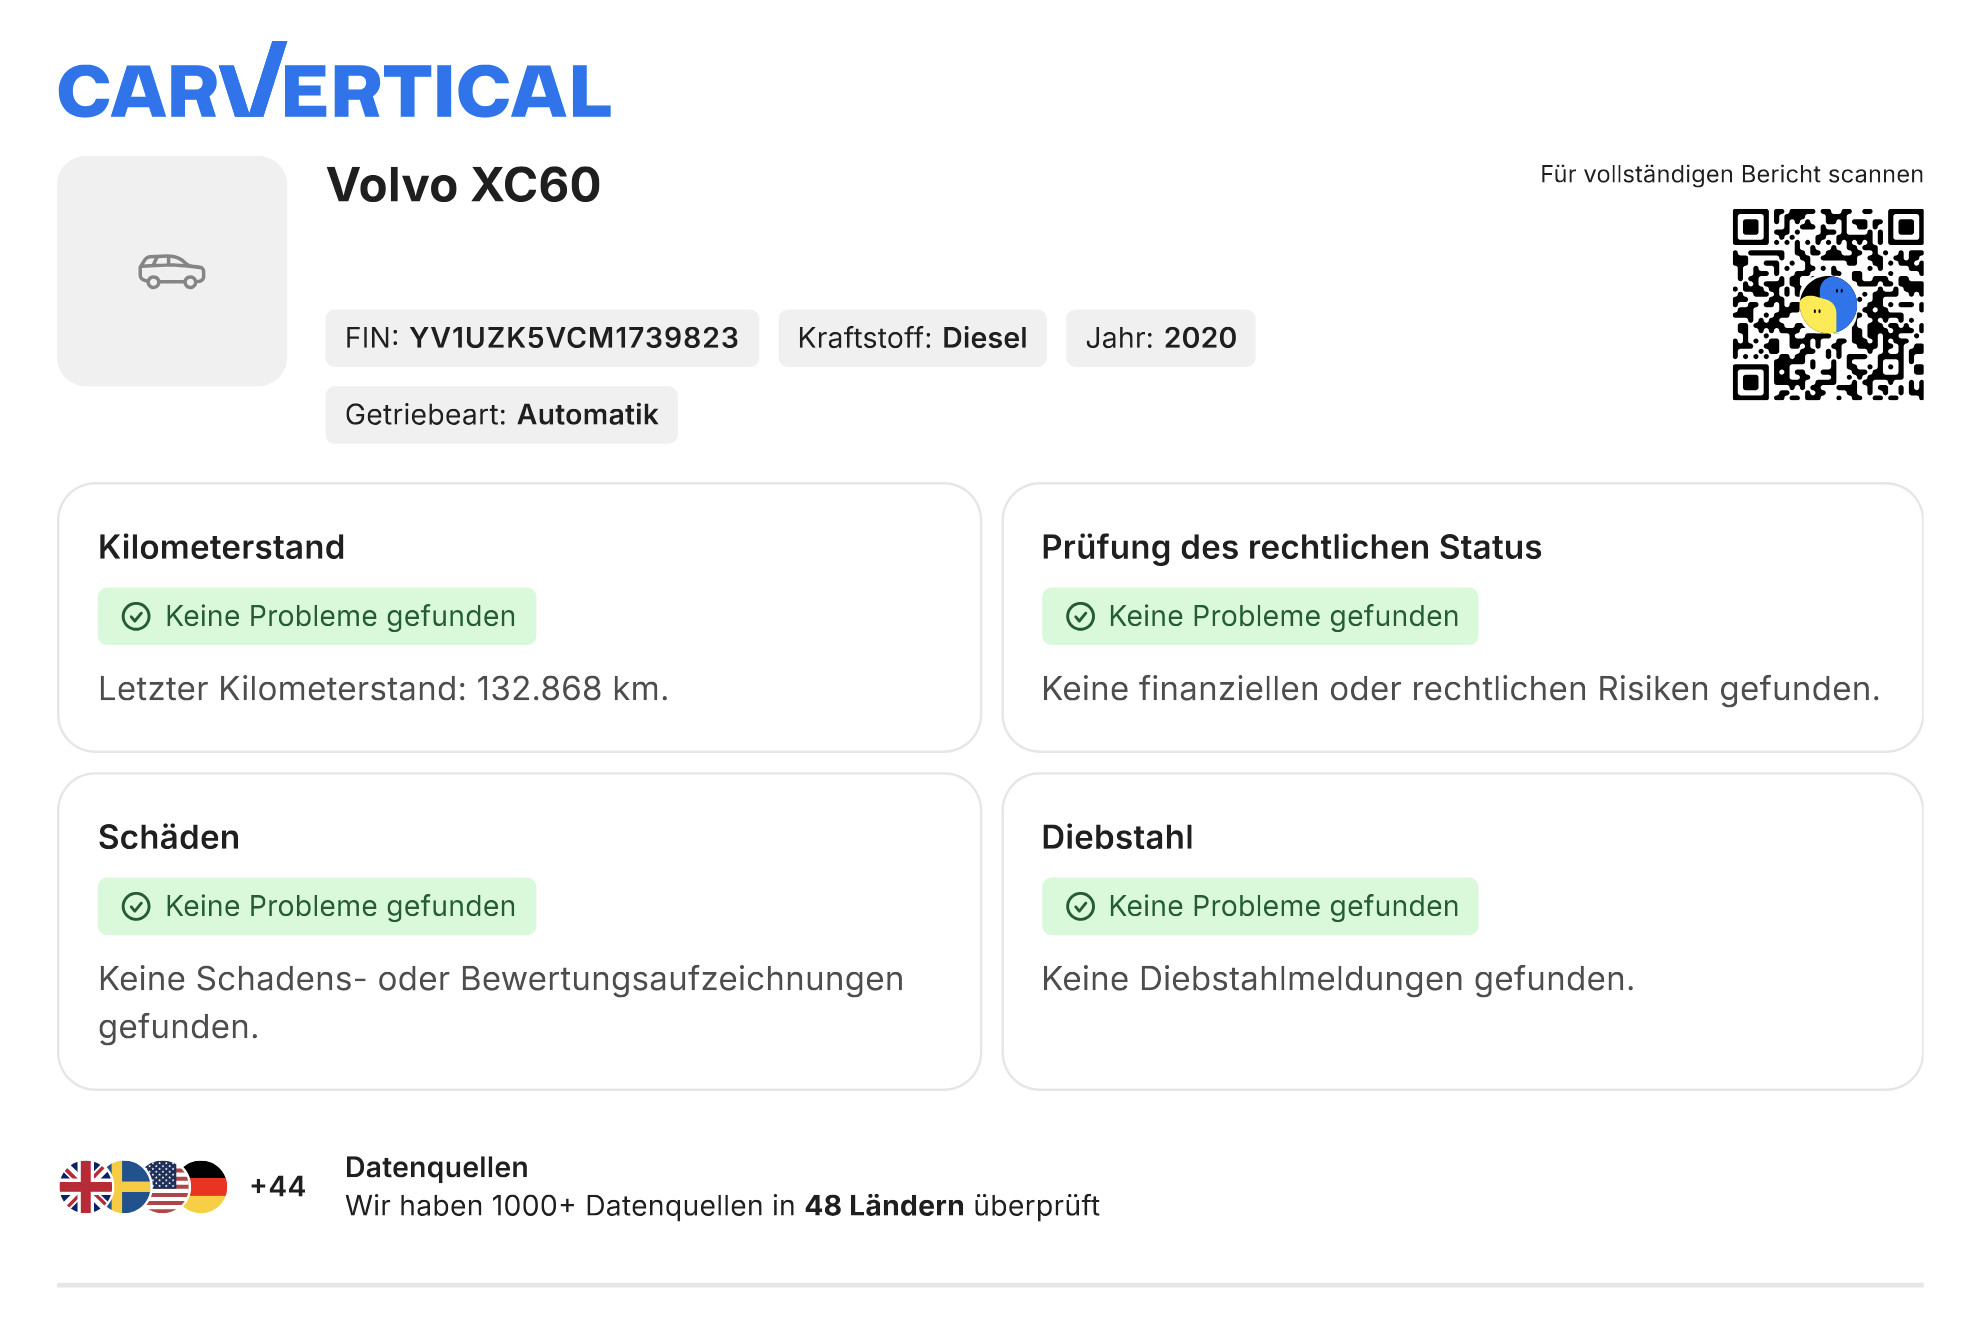Image resolution: width=1972 pixels, height=1330 pixels.
Task: Click the QR code for full report
Action: point(1827,304)
